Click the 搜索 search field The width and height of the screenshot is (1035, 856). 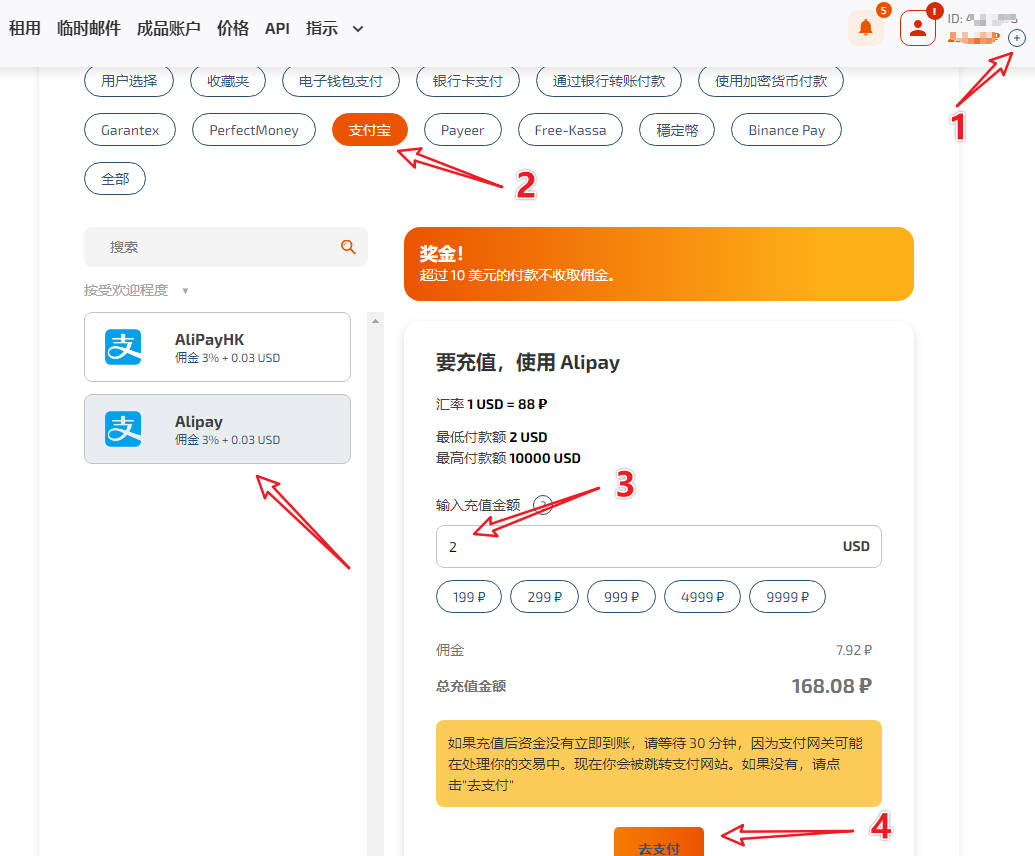click(226, 247)
